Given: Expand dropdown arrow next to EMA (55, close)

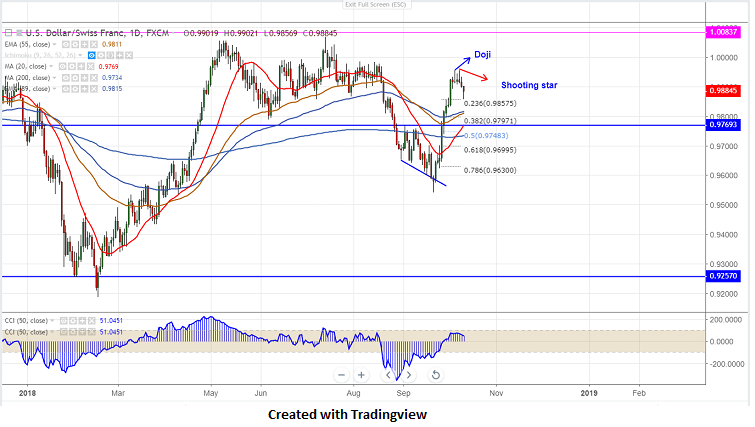Looking at the screenshot, I should (x=54, y=44).
